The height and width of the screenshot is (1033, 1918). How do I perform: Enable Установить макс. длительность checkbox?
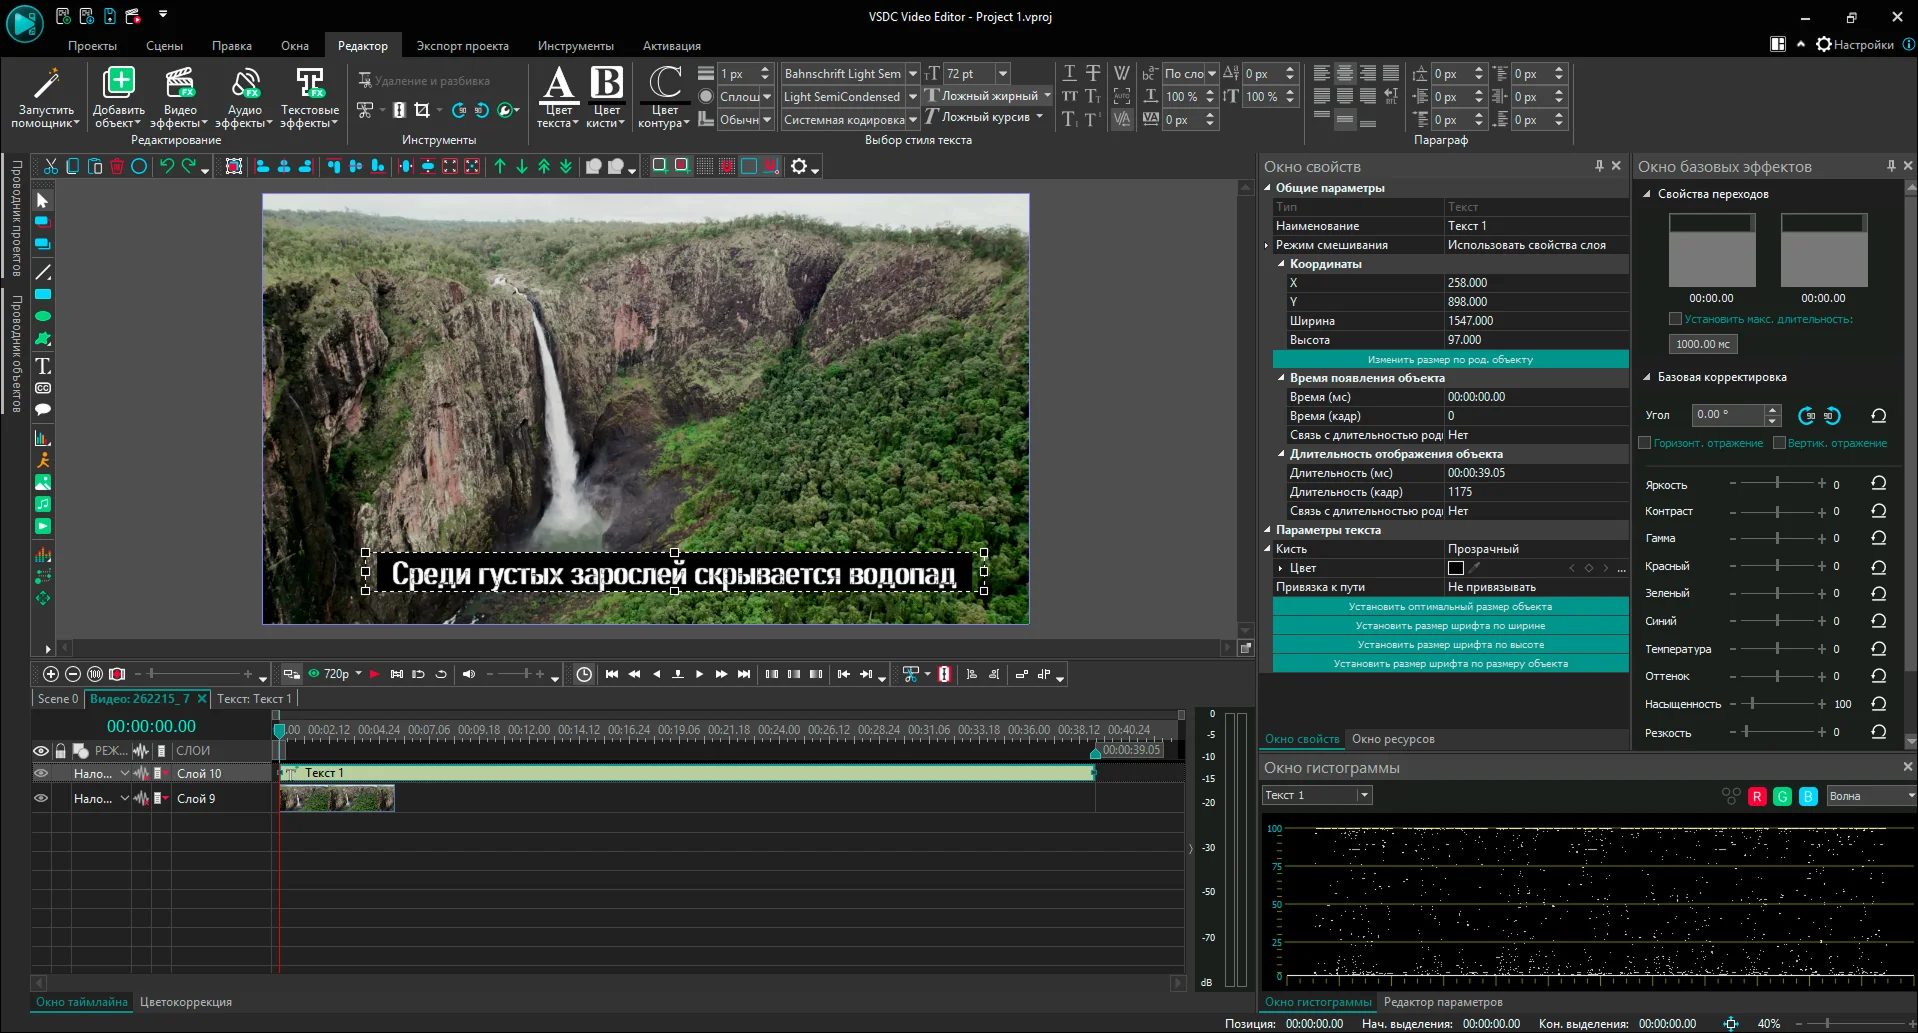point(1675,319)
